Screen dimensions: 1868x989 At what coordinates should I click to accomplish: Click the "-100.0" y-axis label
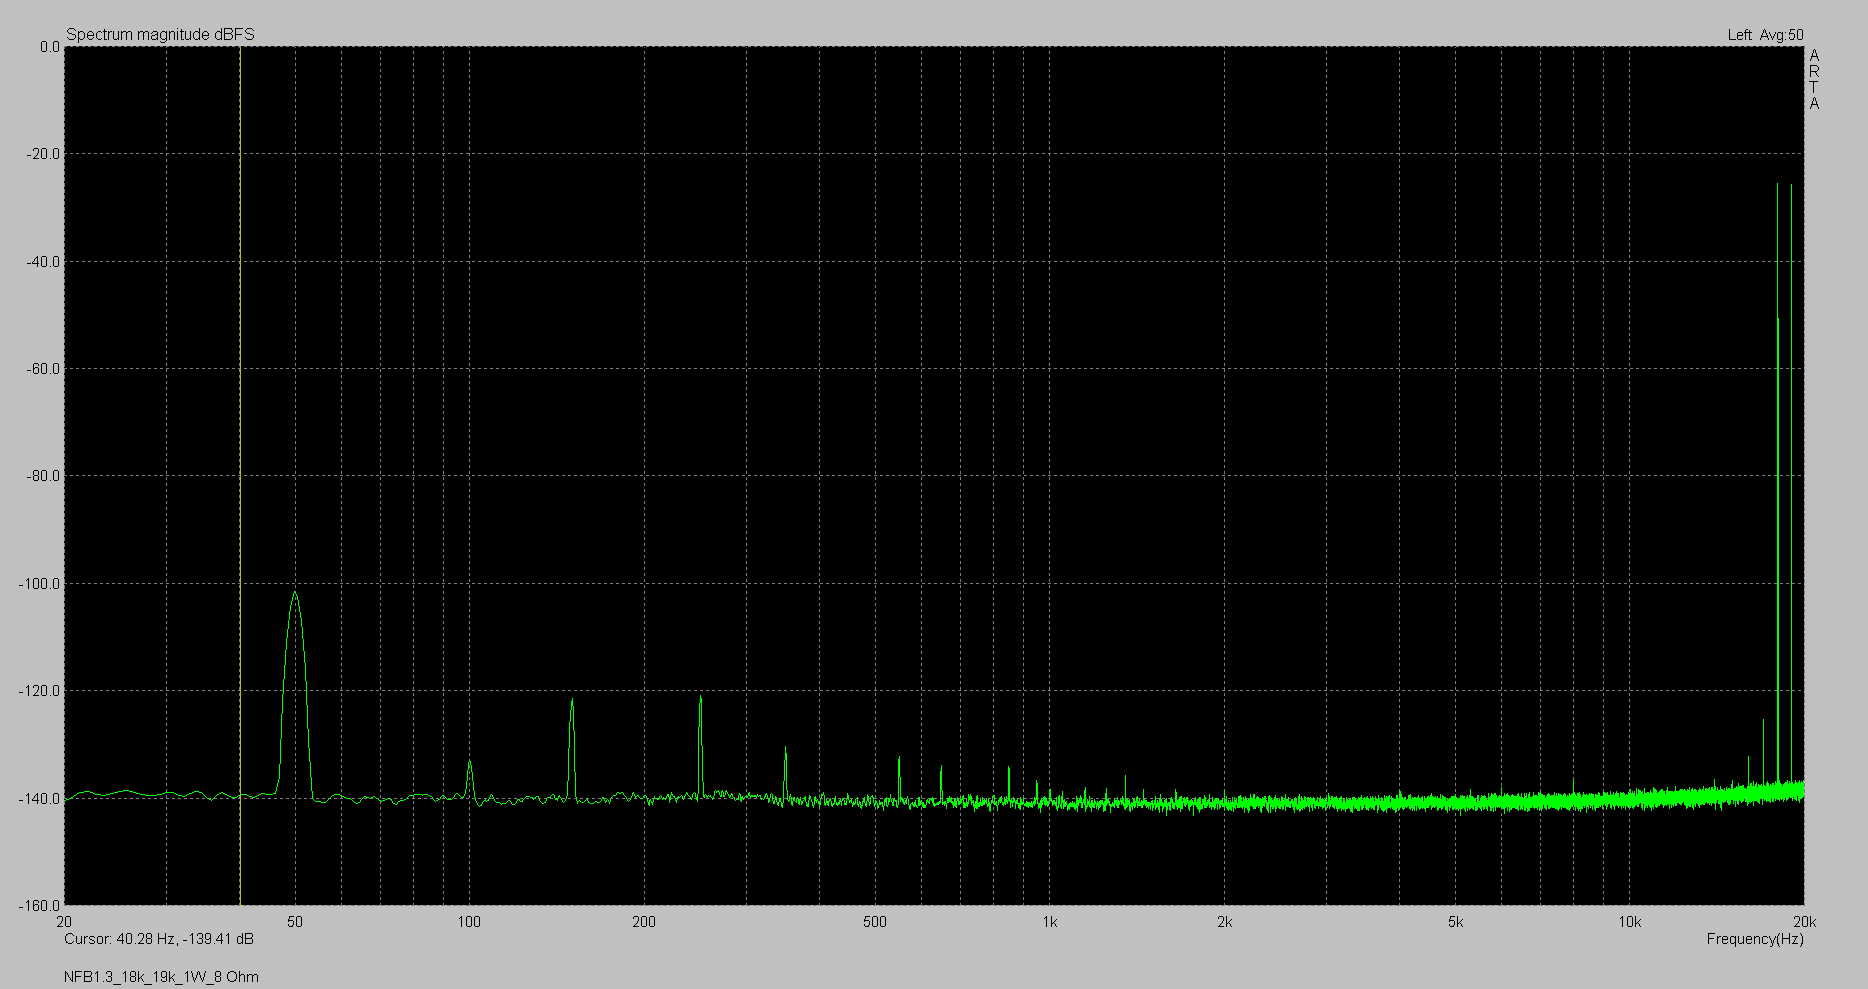39,584
